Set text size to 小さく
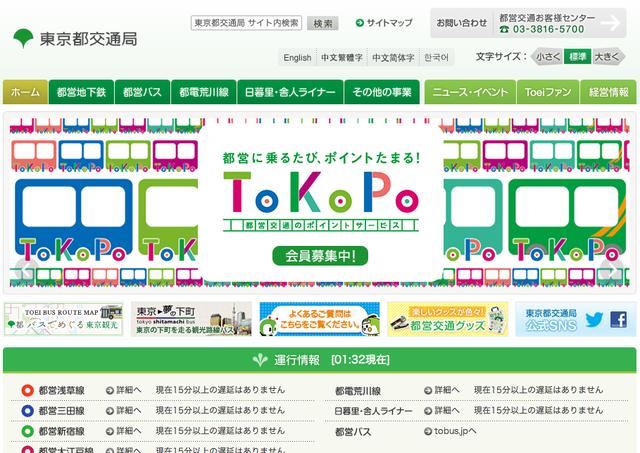The width and height of the screenshot is (640, 453). pyautogui.click(x=547, y=57)
